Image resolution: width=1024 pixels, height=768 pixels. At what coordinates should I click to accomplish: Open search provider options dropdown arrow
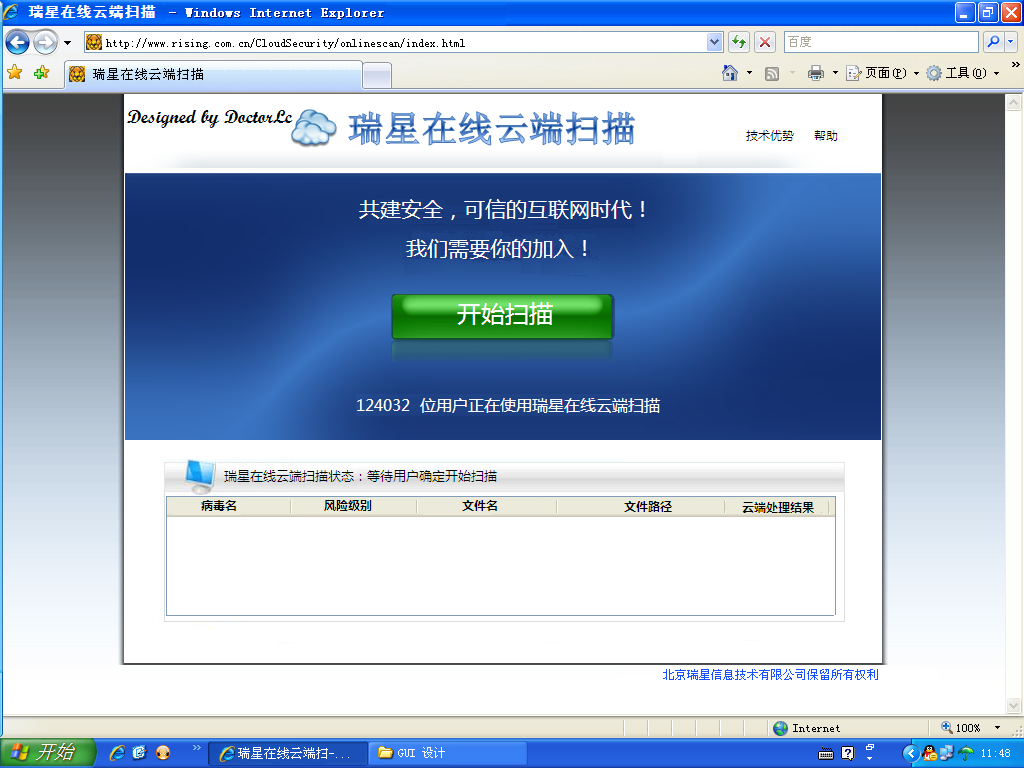coord(1010,42)
